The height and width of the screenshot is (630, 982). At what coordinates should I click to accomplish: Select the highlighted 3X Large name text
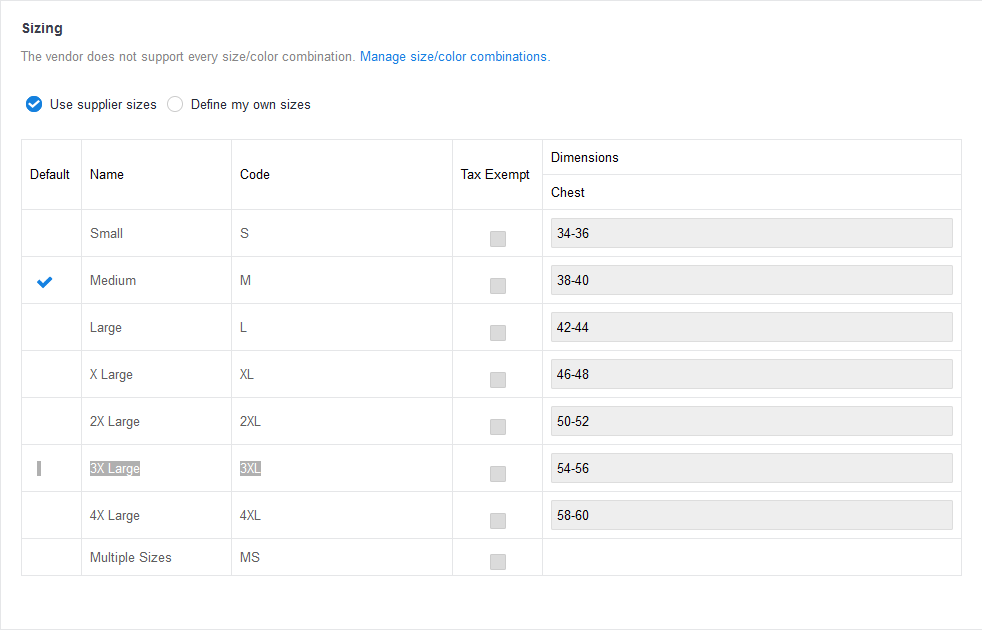click(x=114, y=467)
